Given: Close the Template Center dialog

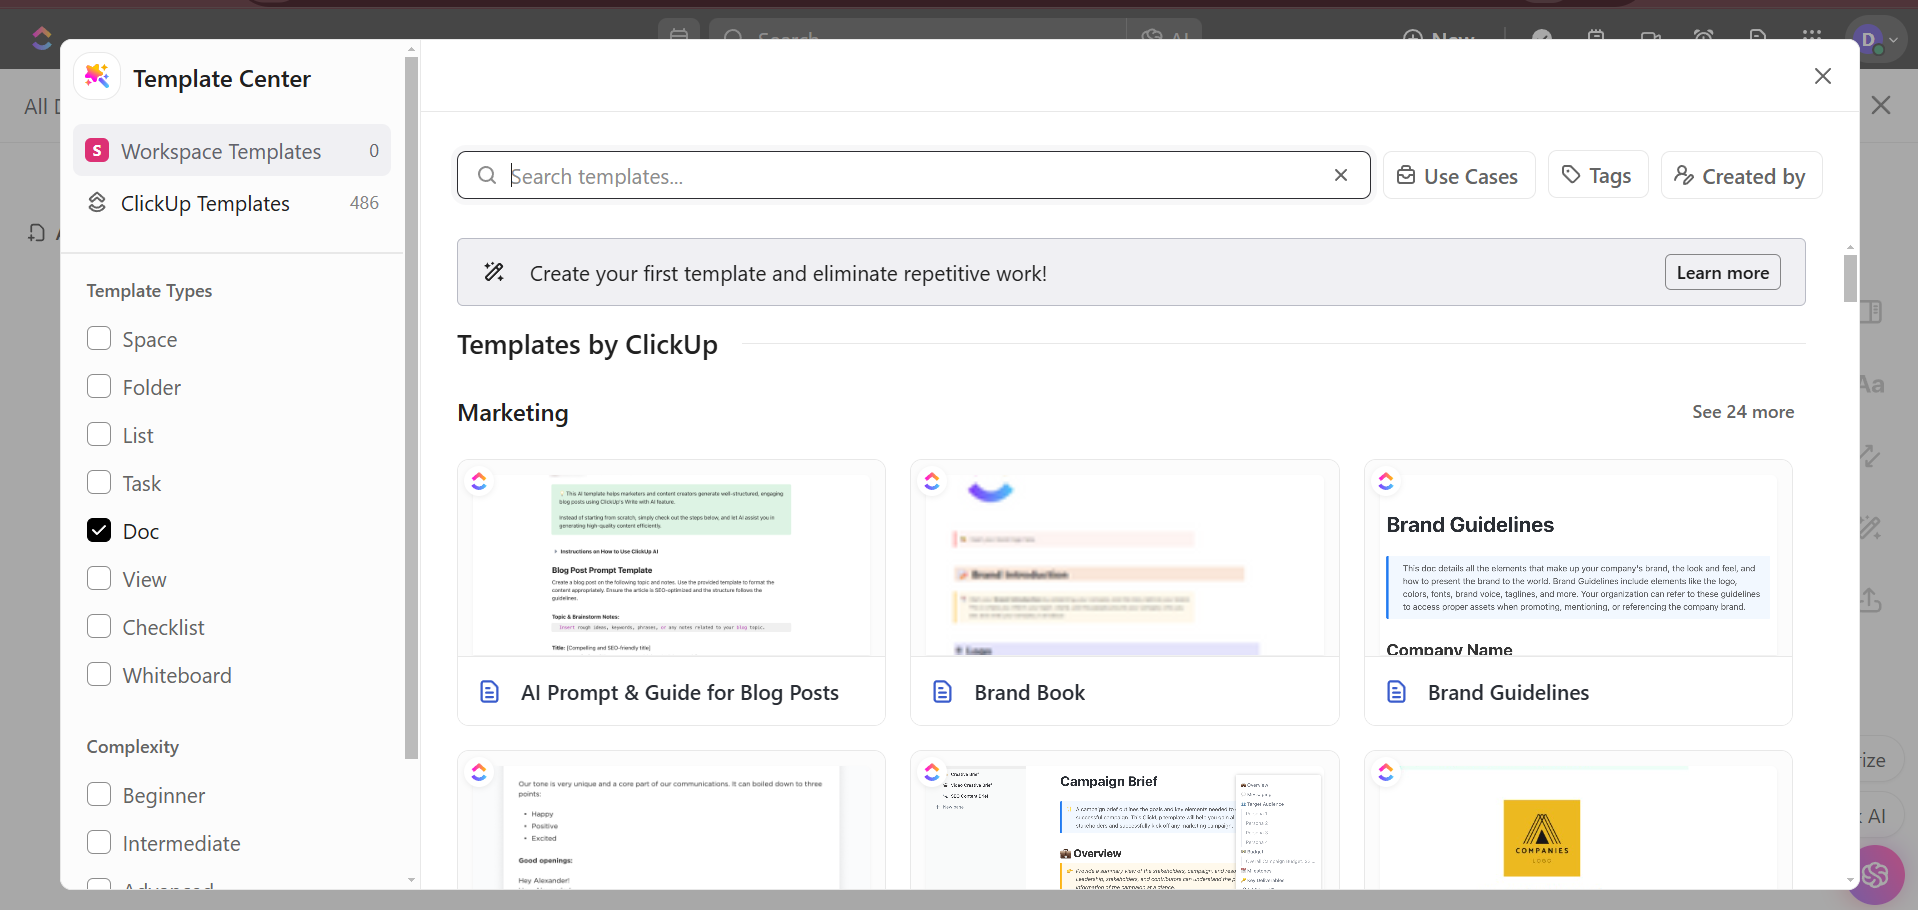Looking at the screenshot, I should pos(1823,76).
